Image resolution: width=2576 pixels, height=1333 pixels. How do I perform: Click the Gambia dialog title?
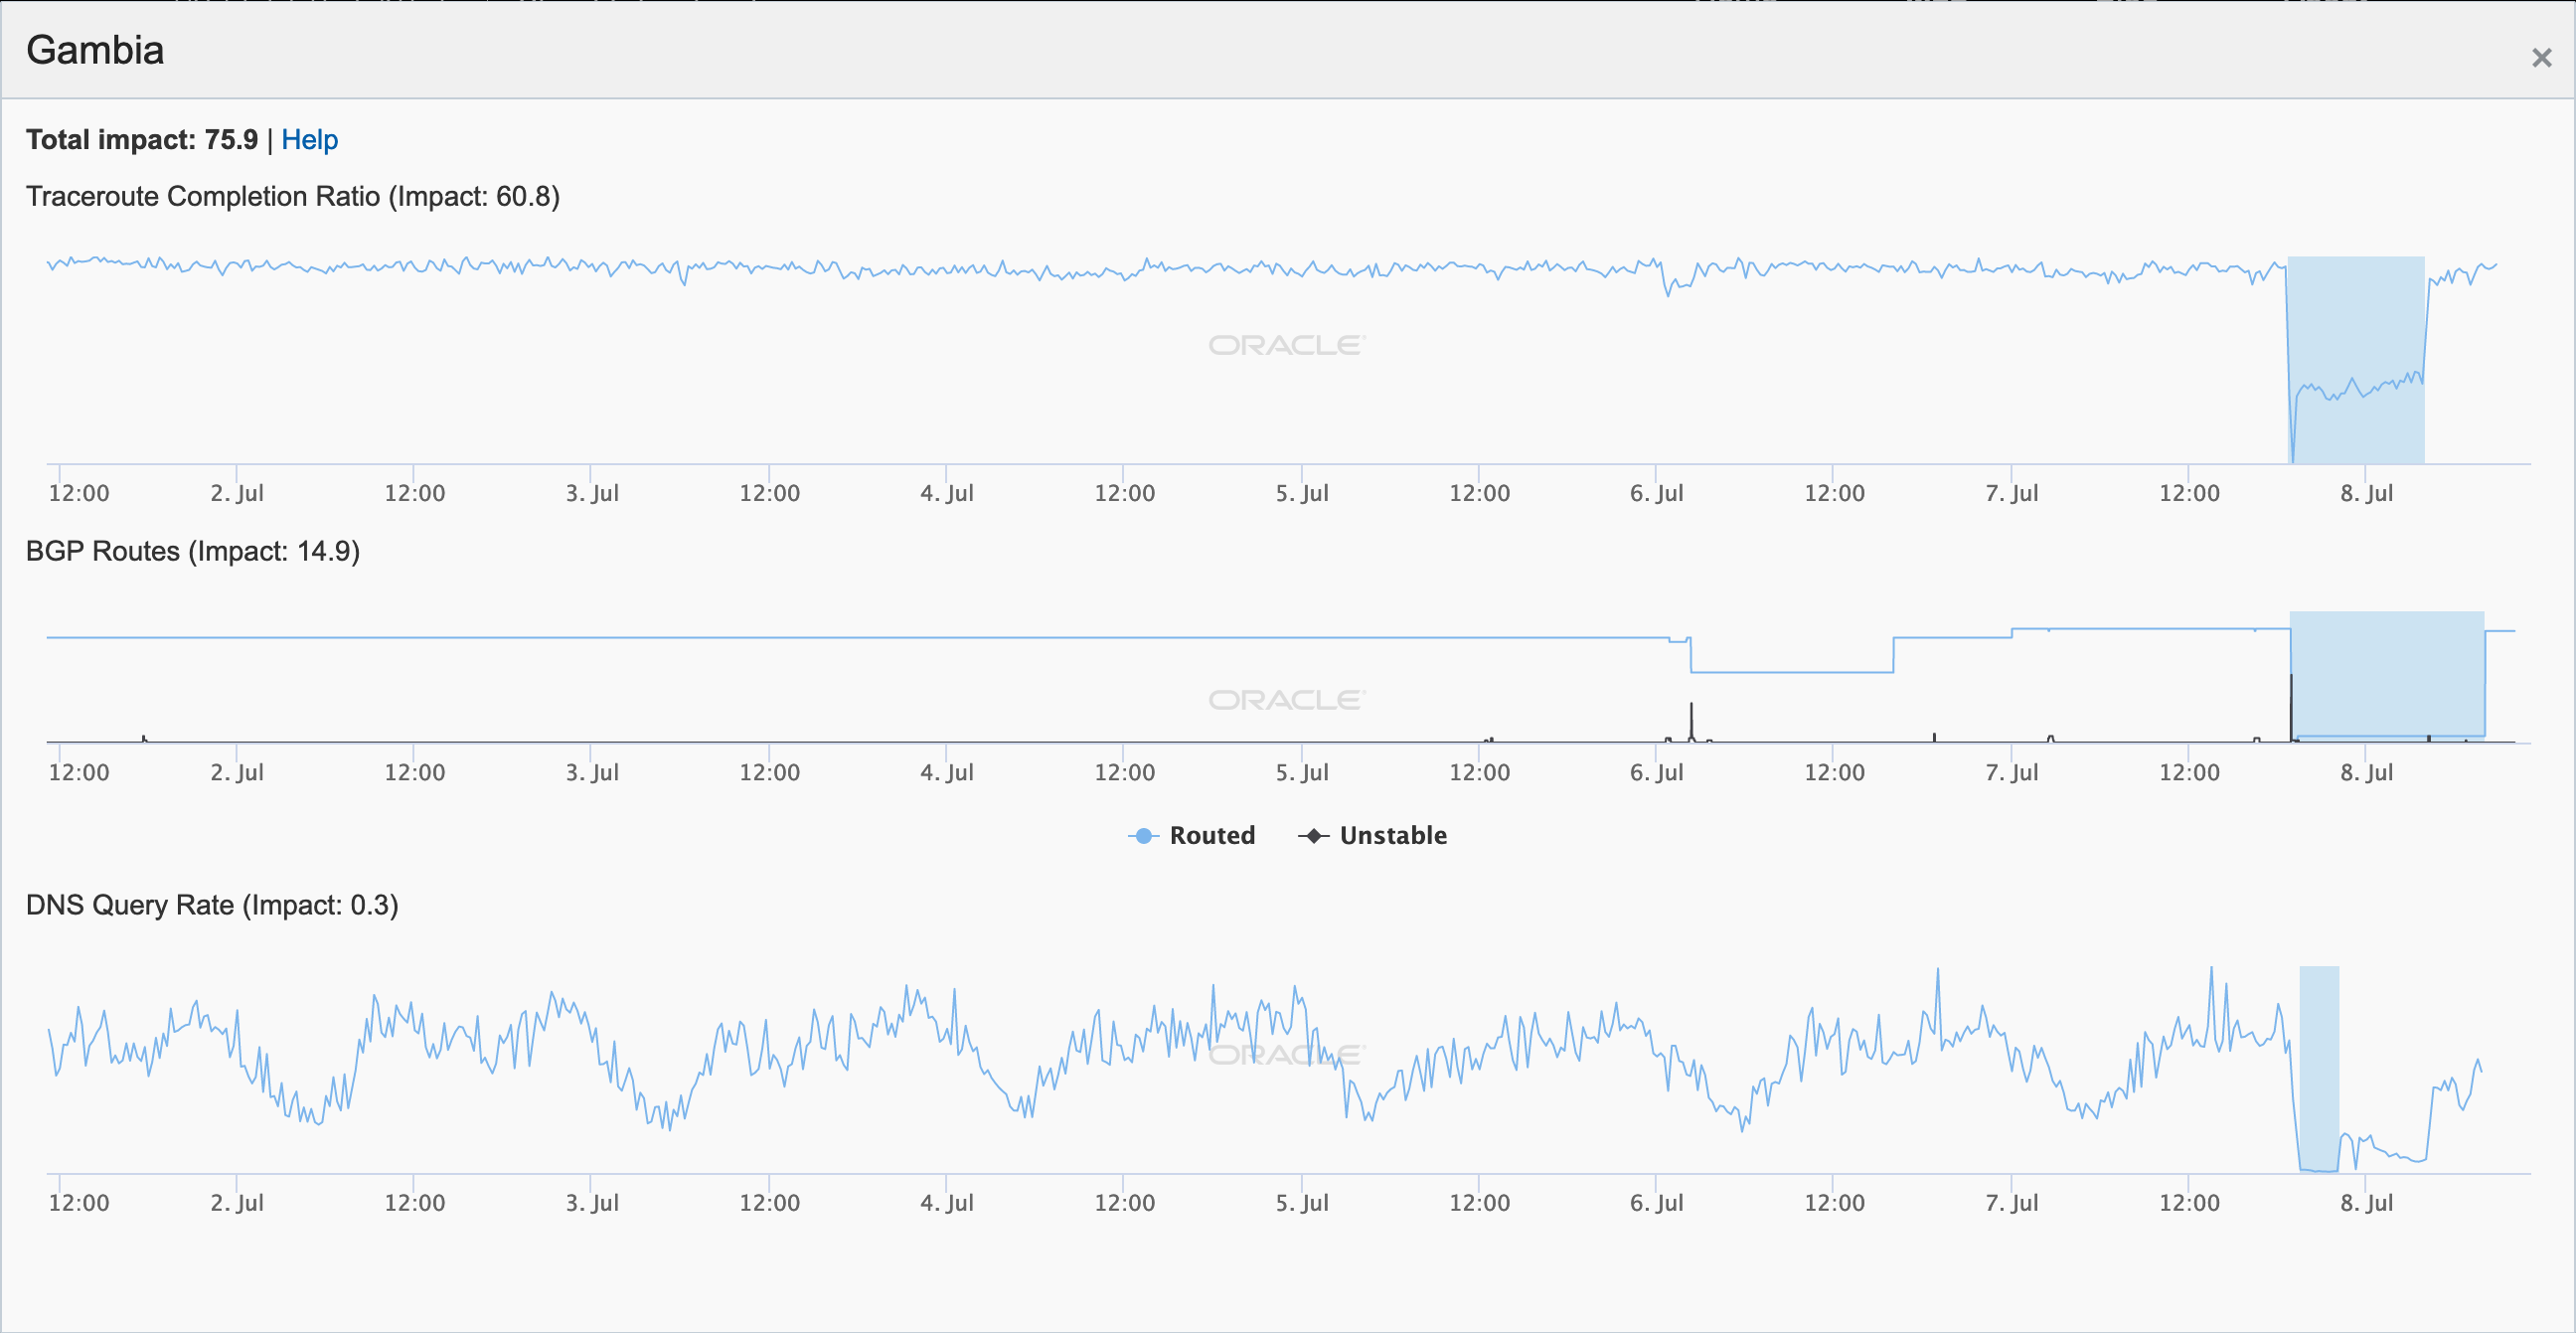(95, 50)
